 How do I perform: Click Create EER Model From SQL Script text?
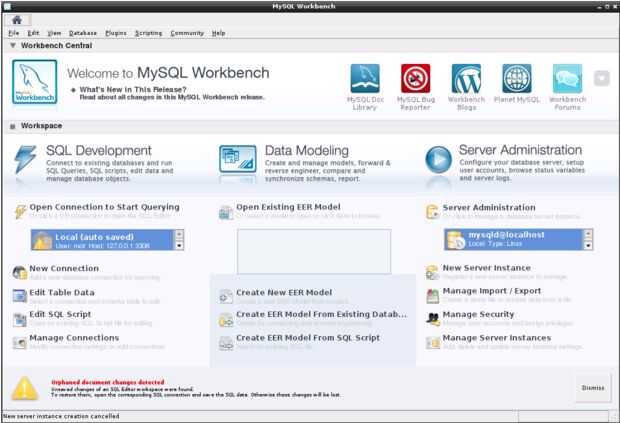308,338
